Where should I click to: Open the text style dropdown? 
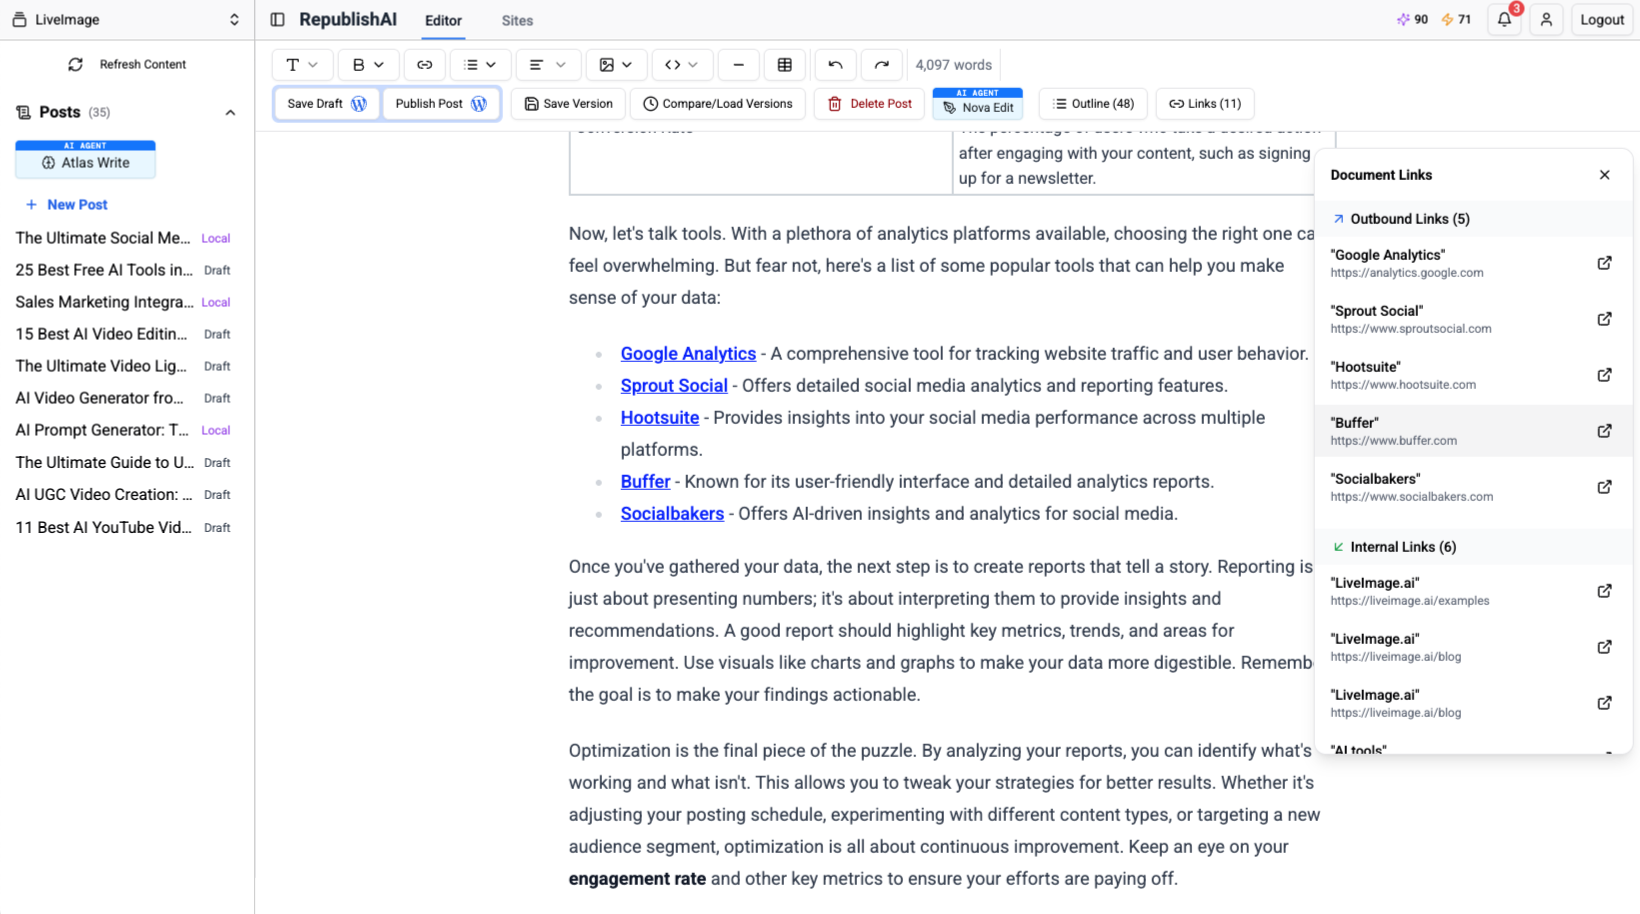click(301, 65)
